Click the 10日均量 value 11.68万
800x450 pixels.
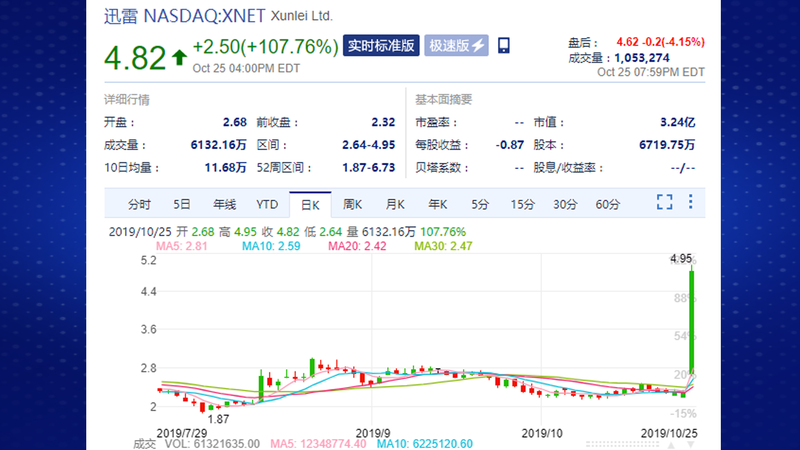(x=226, y=168)
